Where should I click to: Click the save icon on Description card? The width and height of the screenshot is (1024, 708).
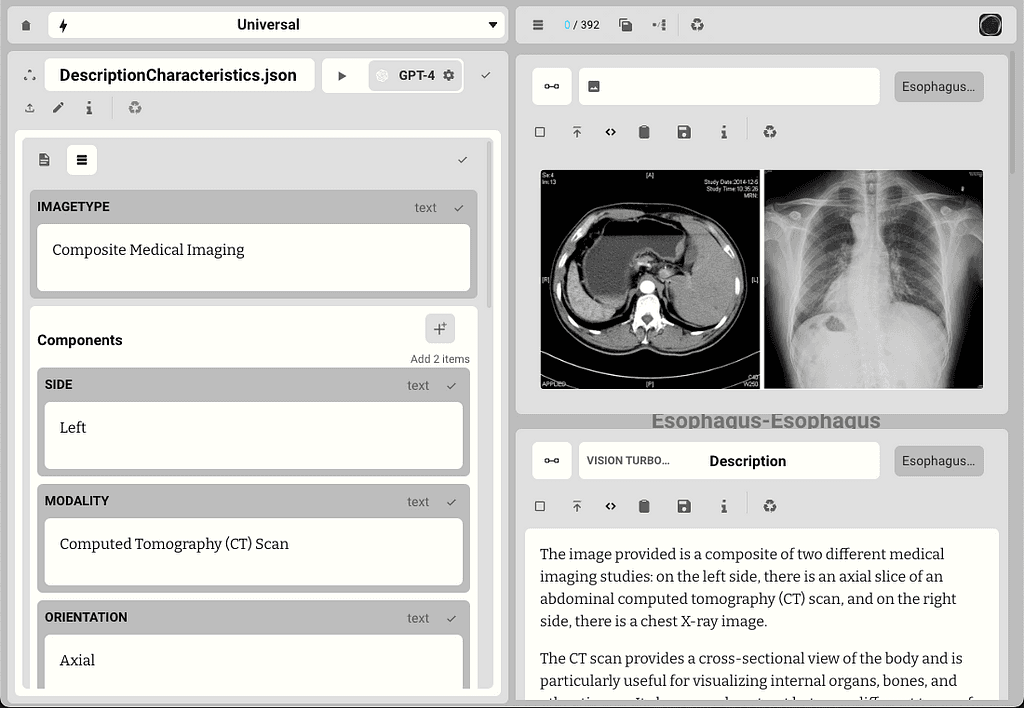point(684,506)
